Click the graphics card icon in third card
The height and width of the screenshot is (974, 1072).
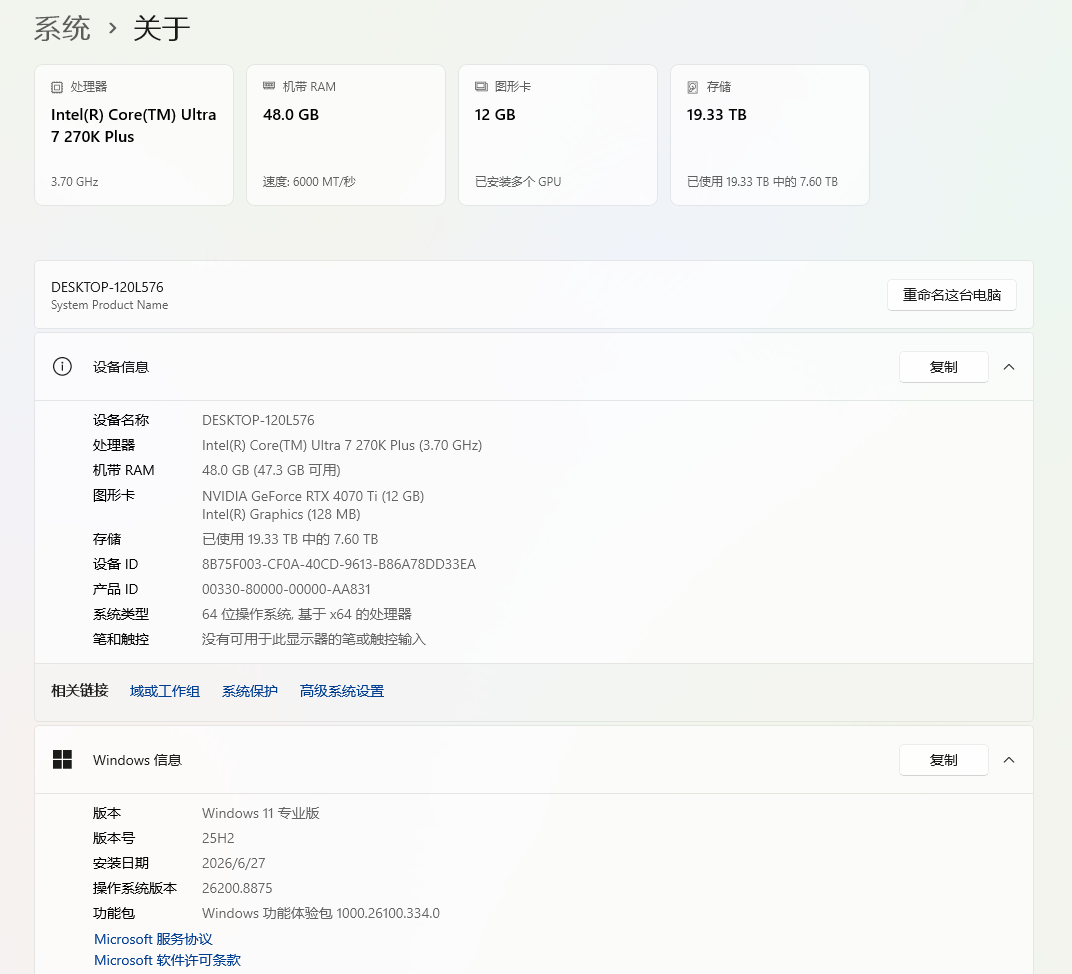[x=481, y=86]
